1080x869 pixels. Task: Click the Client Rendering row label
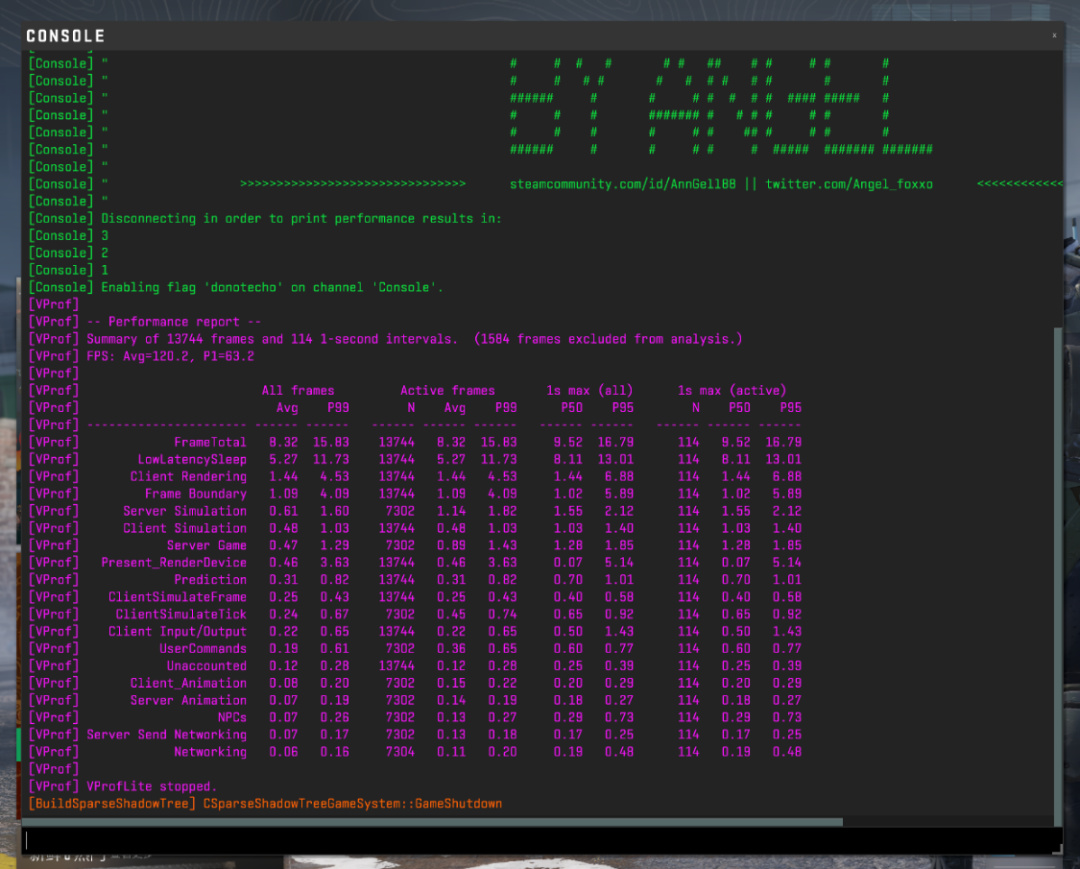[x=188, y=477]
